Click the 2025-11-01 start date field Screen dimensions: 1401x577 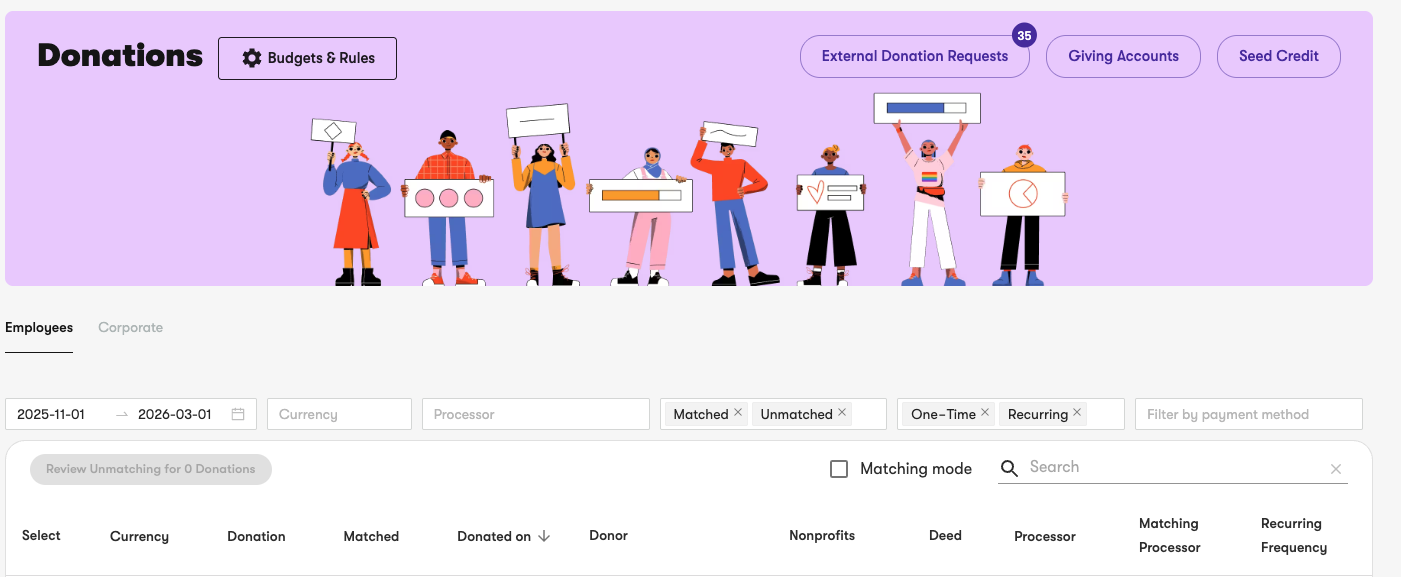coord(51,414)
